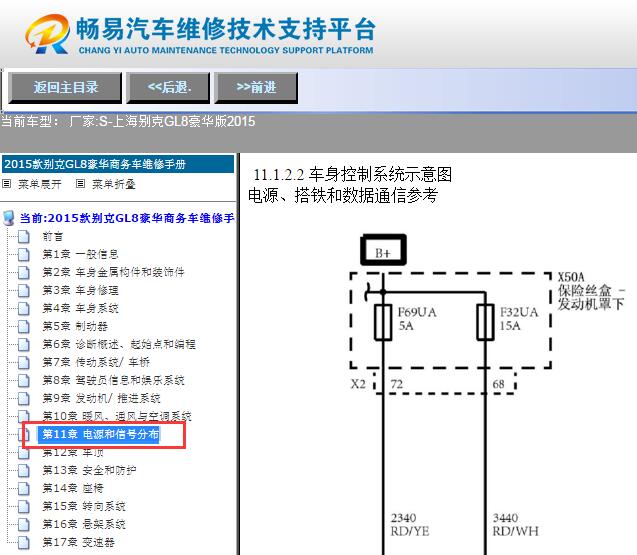637x555 pixels.
Task: Open 第2章 车身金属构件和装饰件
Action: click(x=113, y=272)
